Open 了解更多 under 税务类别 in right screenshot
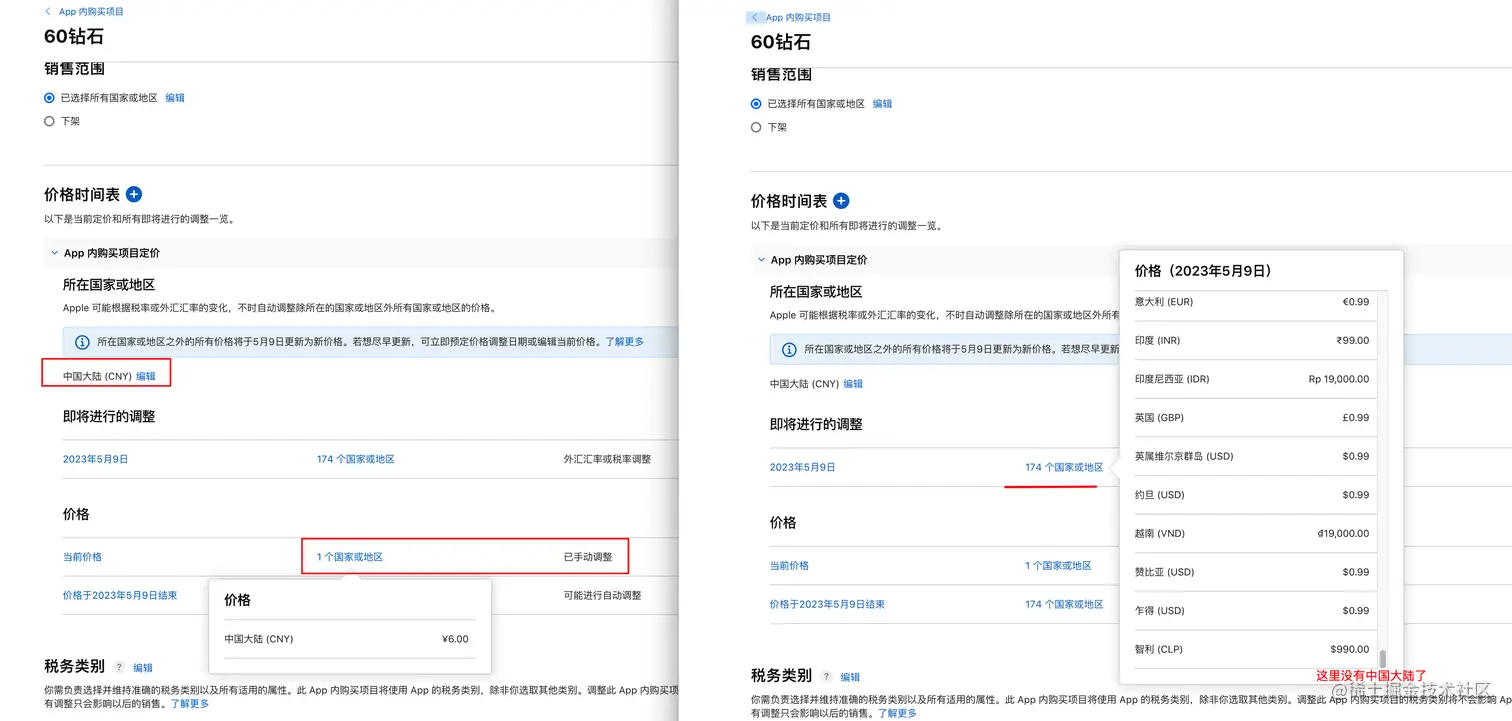 click(x=897, y=713)
